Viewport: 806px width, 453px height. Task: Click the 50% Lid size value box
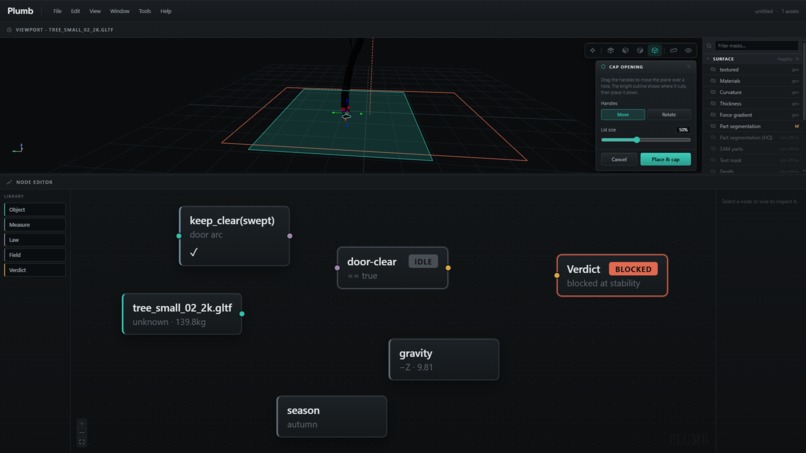[x=683, y=130]
